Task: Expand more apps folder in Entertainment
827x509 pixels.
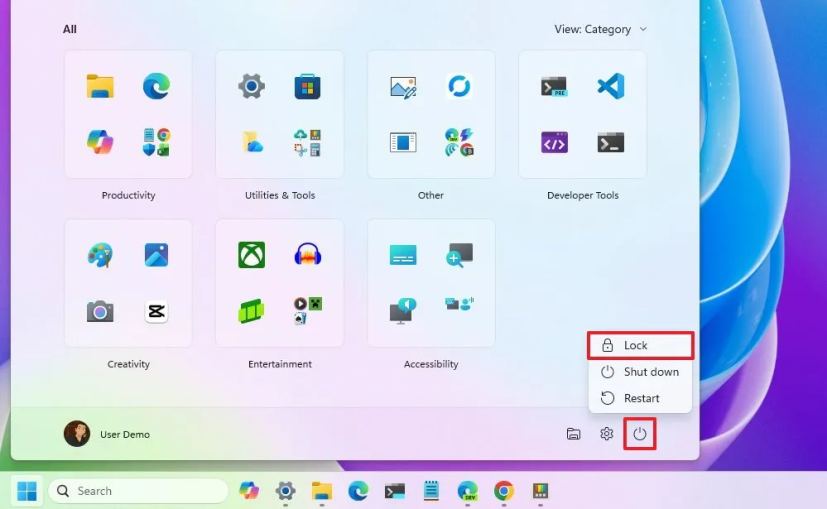Action: (307, 310)
